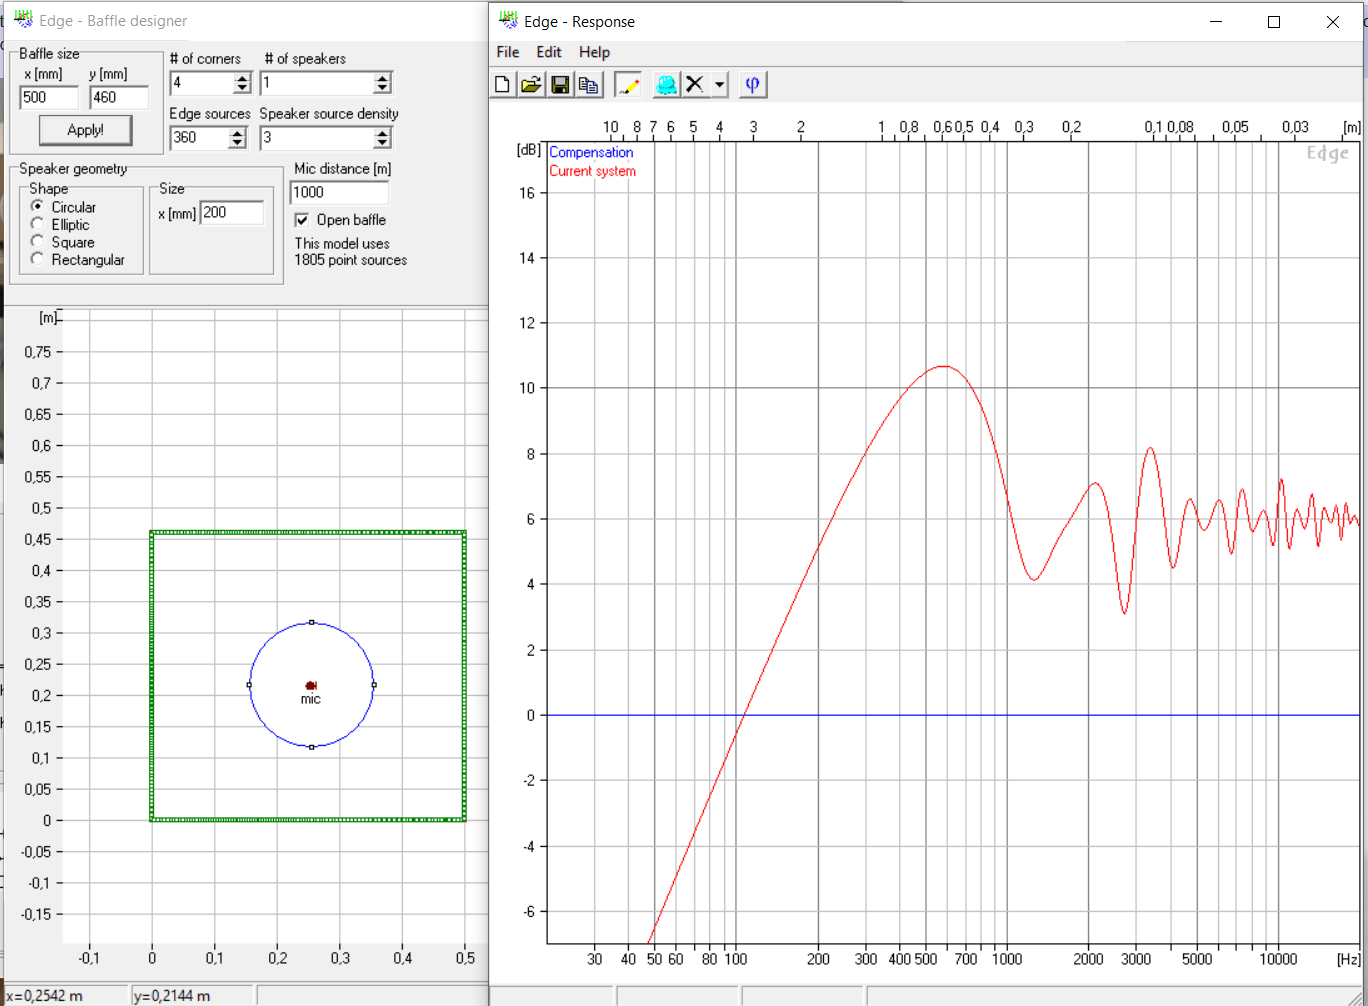The width and height of the screenshot is (1368, 1006).
Task: Focus the baffle y size field
Action: [119, 97]
